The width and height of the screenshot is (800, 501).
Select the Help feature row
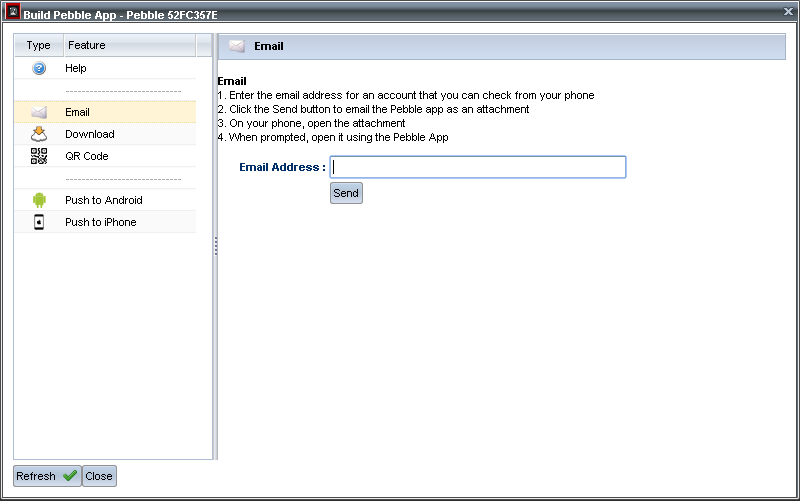click(x=105, y=68)
